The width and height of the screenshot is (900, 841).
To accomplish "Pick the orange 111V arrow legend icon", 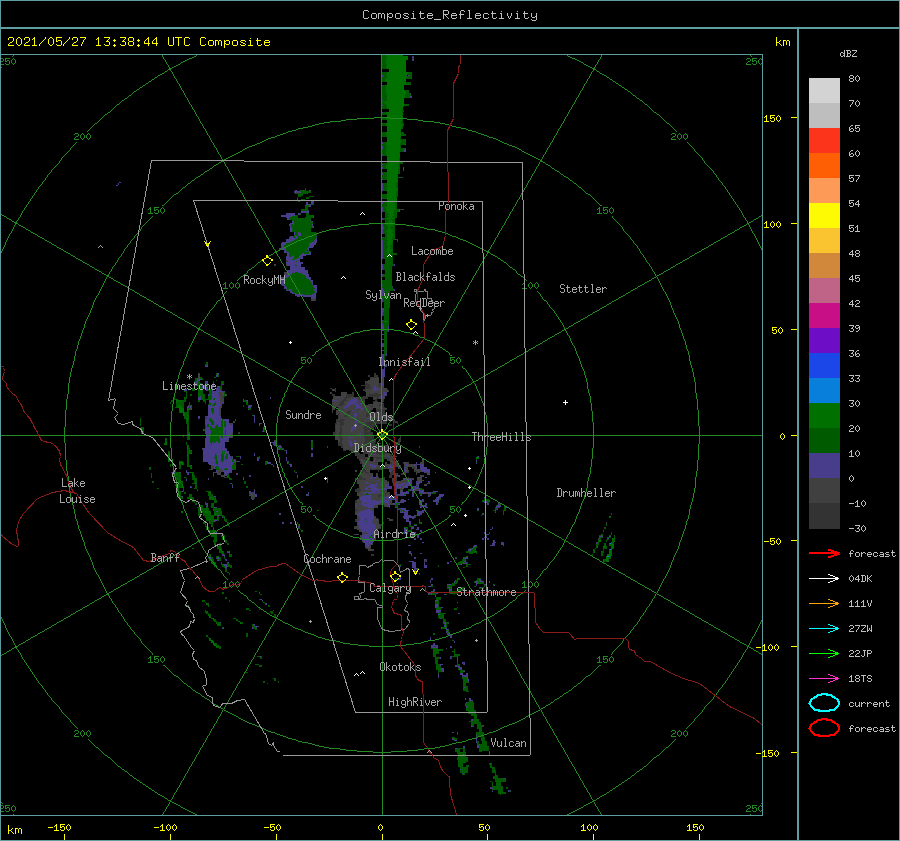I will click(824, 603).
